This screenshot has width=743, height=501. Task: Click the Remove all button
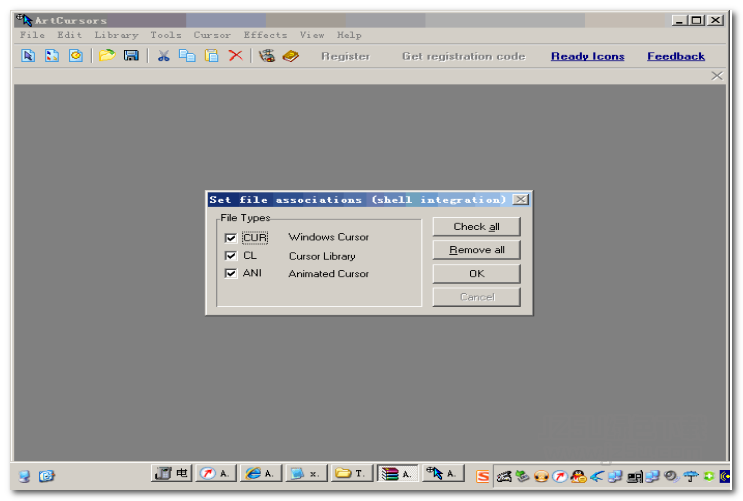pos(476,250)
